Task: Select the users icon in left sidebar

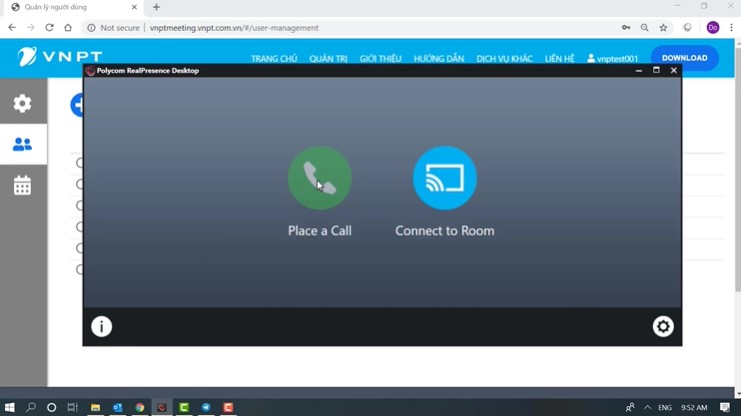Action: tap(22, 145)
